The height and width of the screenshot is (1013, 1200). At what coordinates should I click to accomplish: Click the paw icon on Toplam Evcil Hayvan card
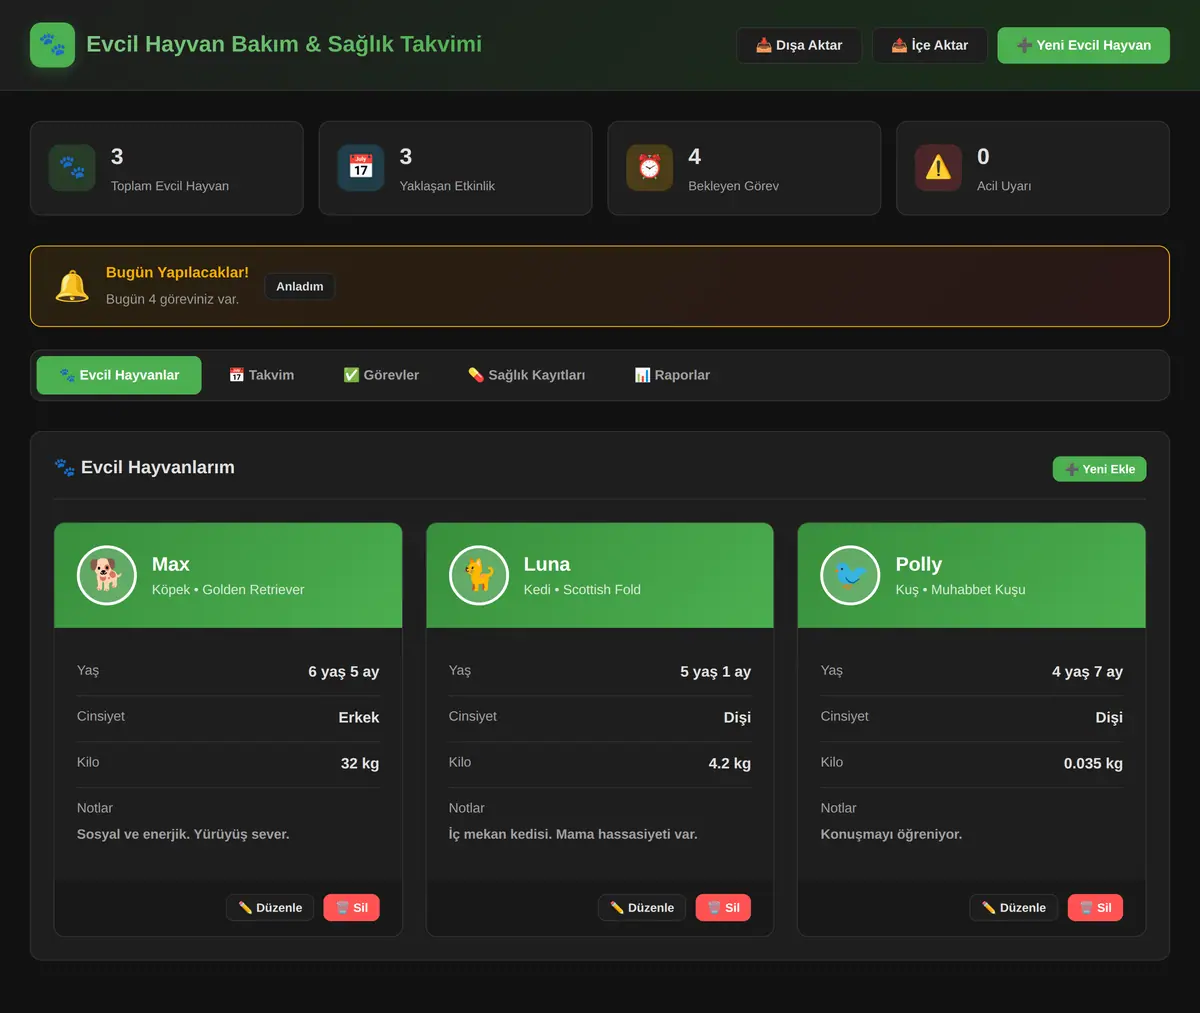point(72,168)
